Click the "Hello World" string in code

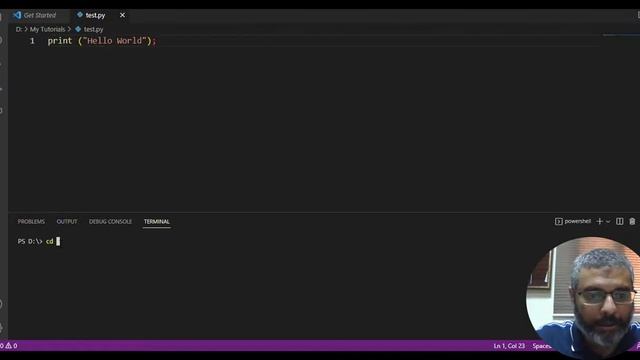point(115,41)
